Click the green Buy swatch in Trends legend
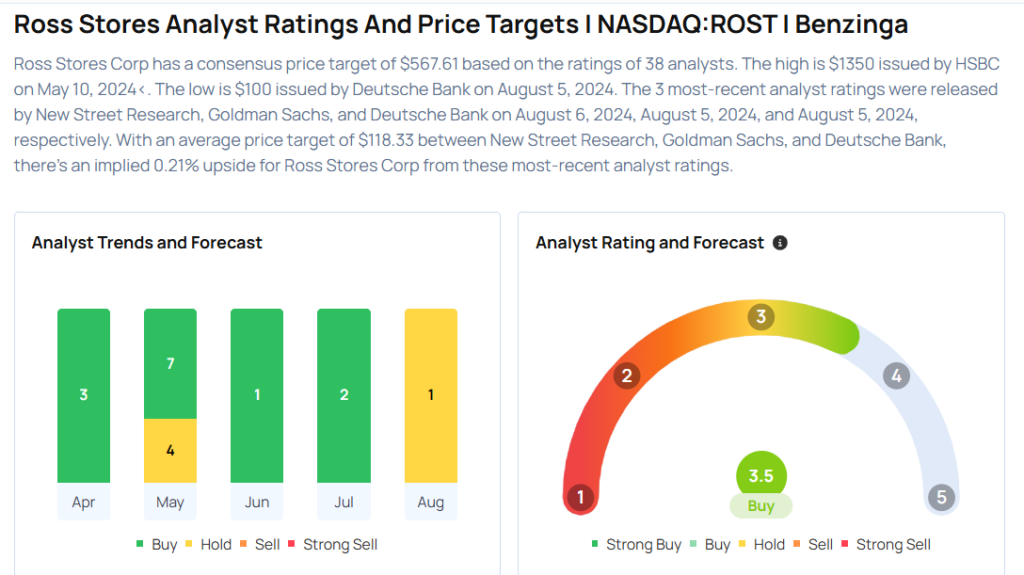 click(x=140, y=545)
